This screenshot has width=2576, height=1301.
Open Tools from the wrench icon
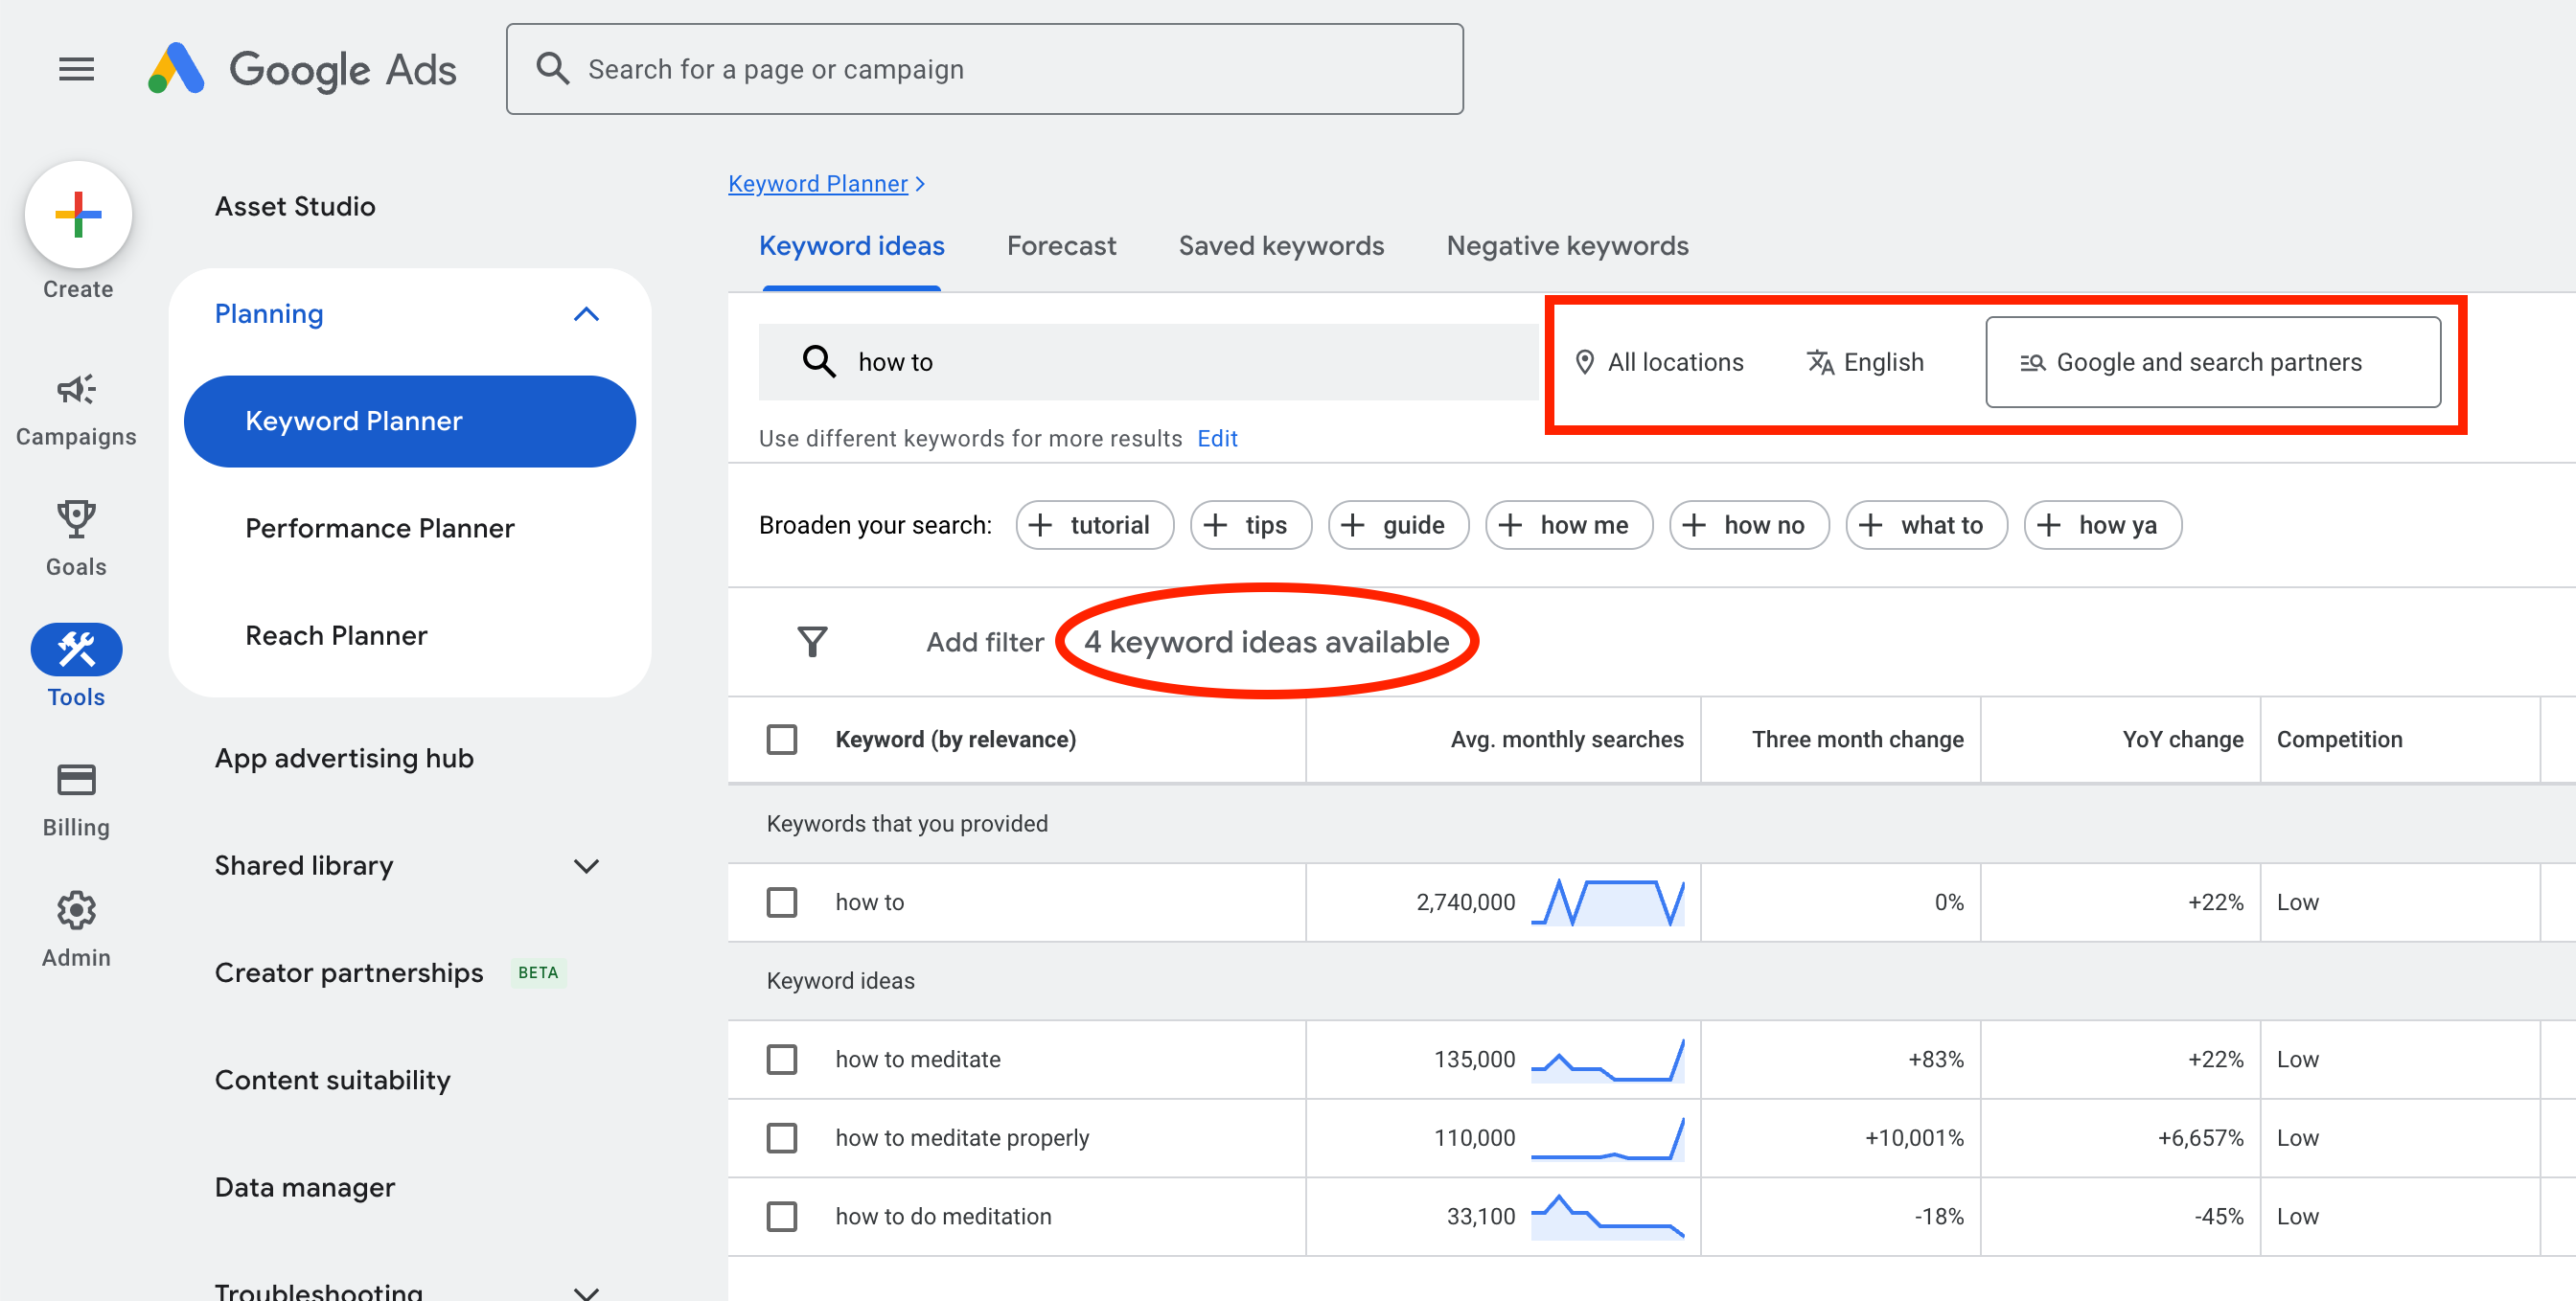76,649
